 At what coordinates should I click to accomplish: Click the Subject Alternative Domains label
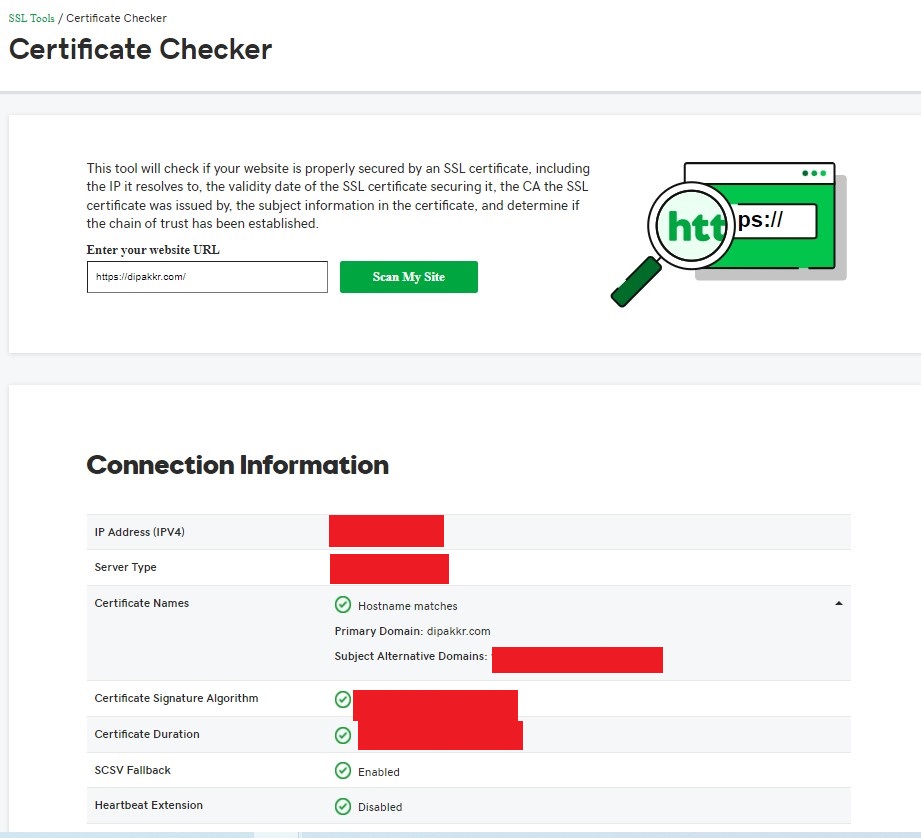(410, 657)
